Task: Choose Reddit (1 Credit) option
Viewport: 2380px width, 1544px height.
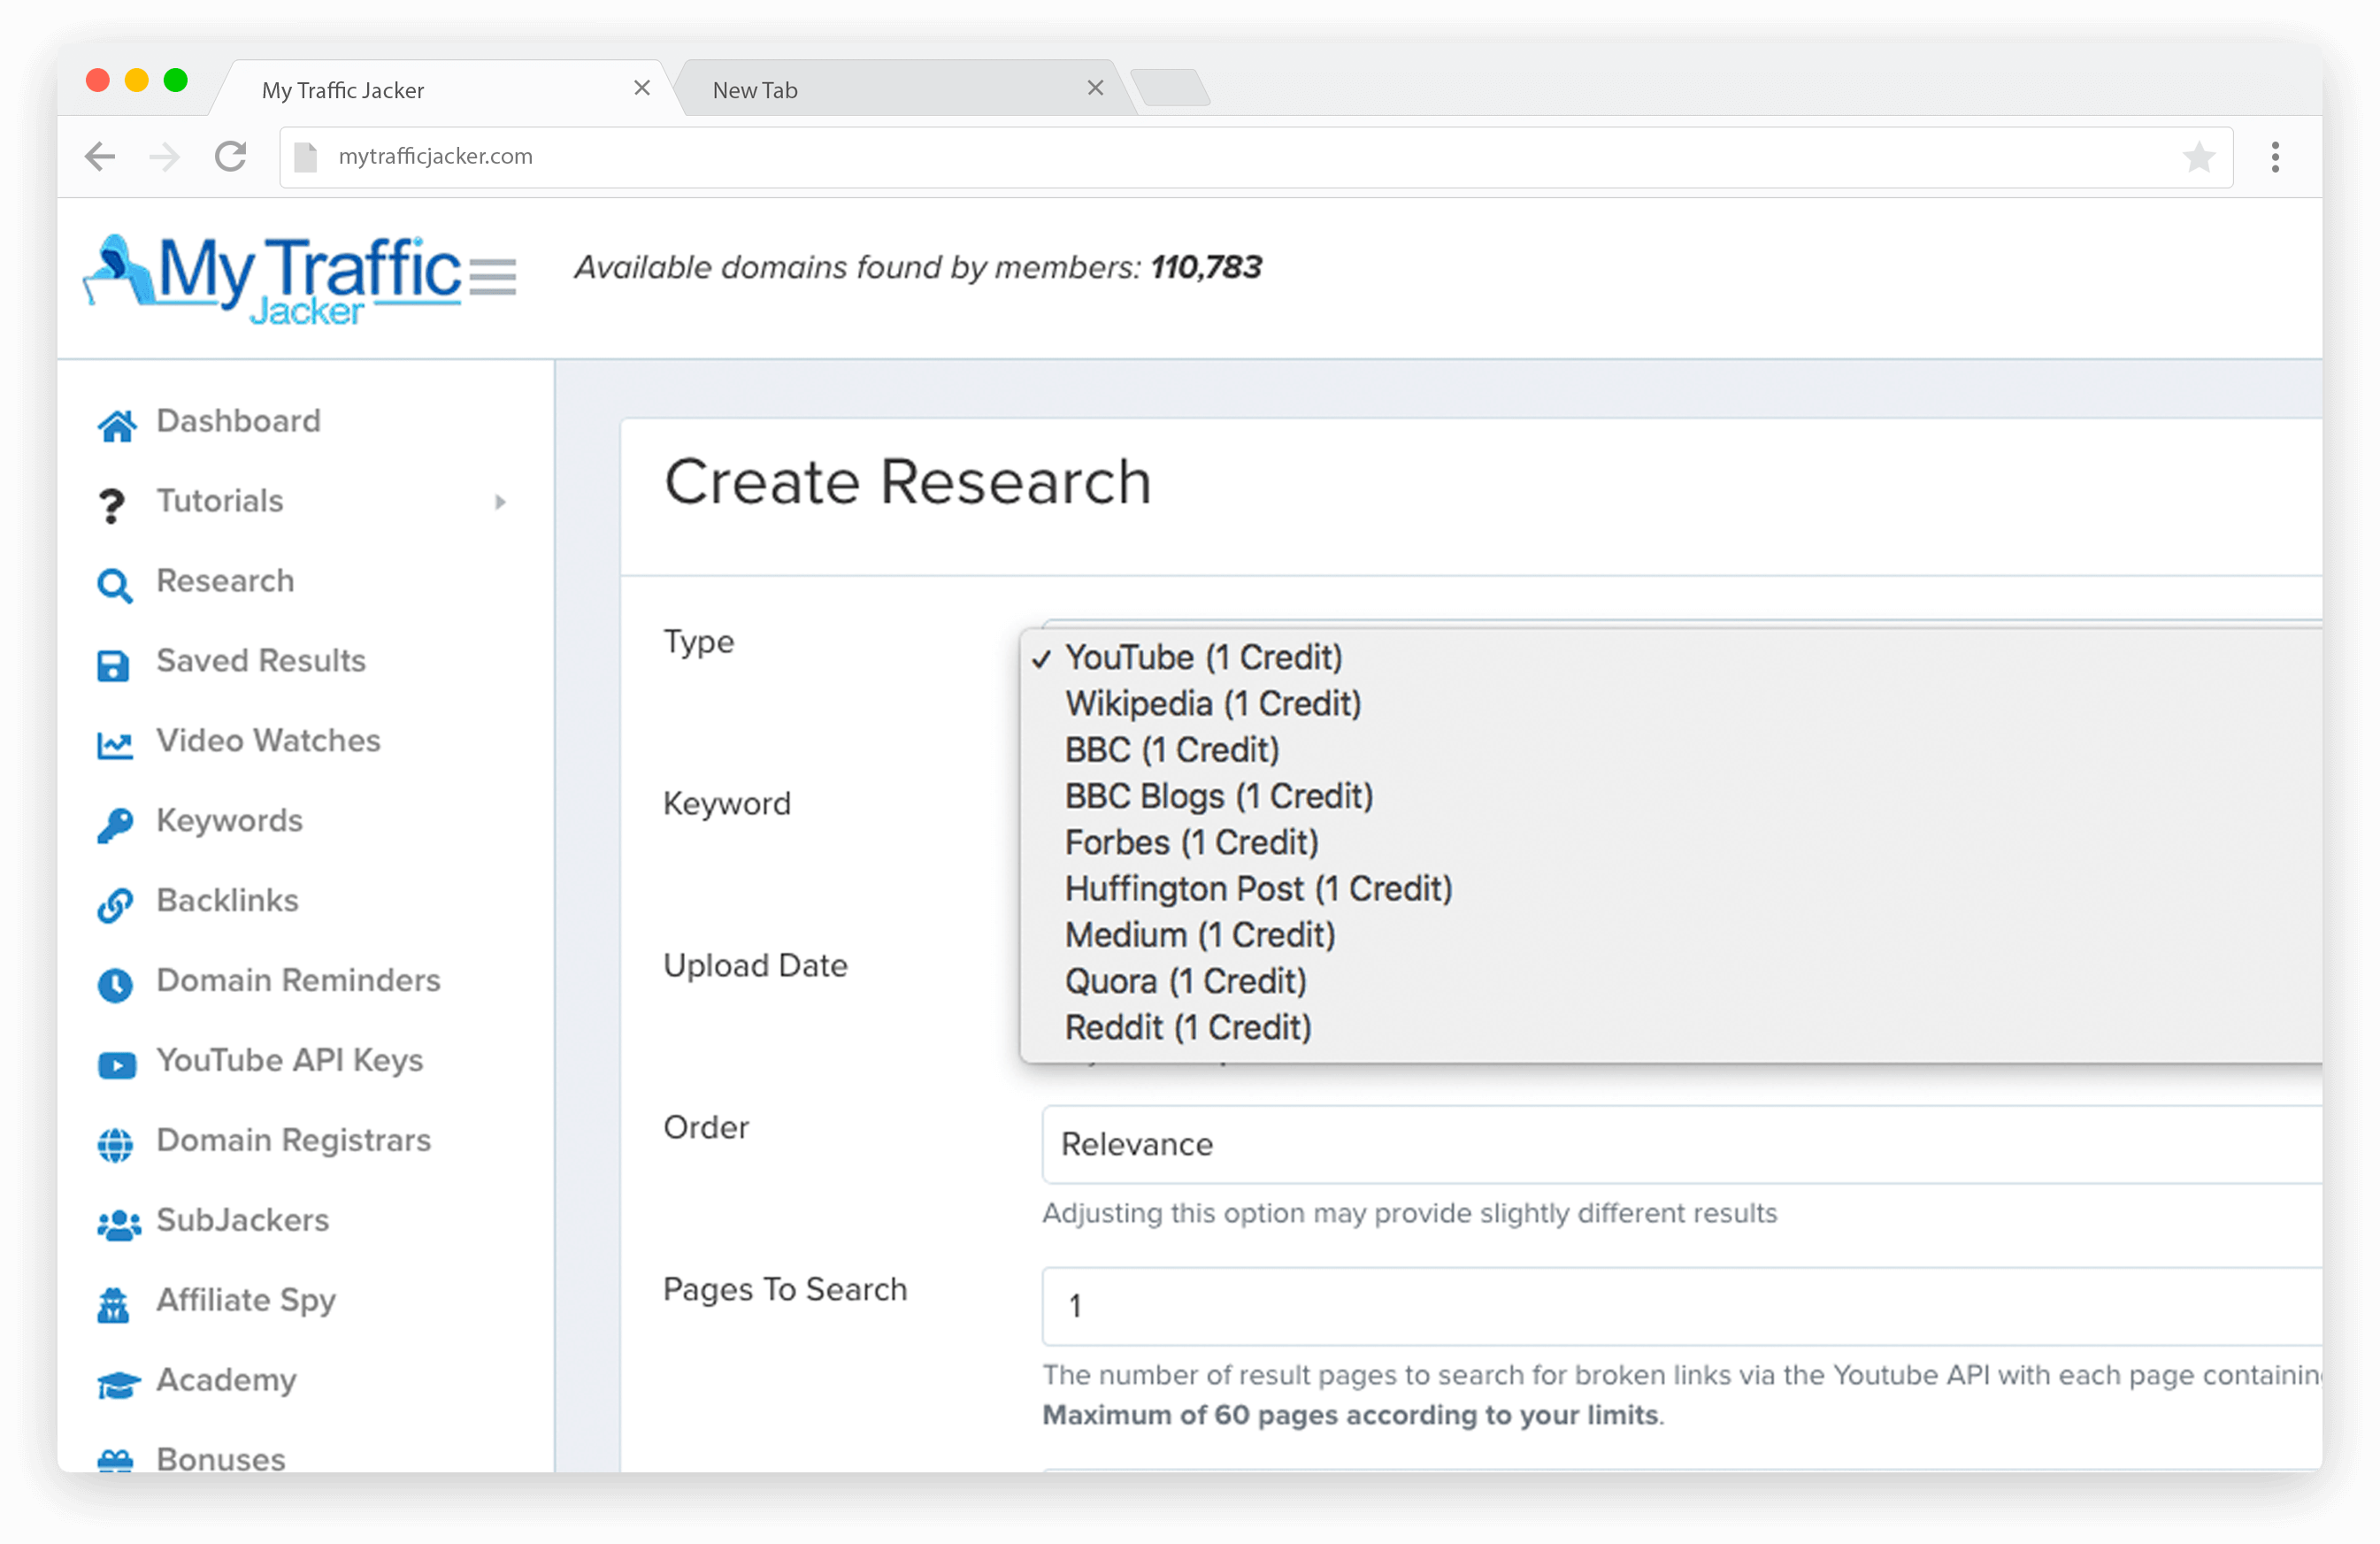Action: 1670,1027
